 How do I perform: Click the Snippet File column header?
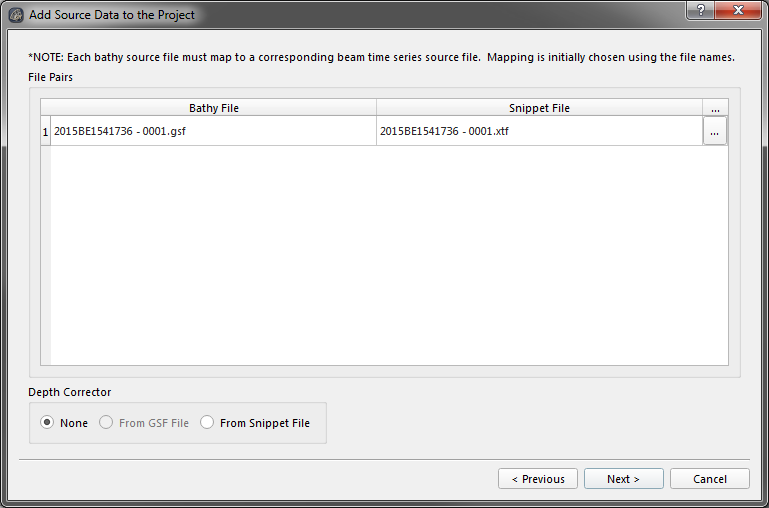pos(539,108)
